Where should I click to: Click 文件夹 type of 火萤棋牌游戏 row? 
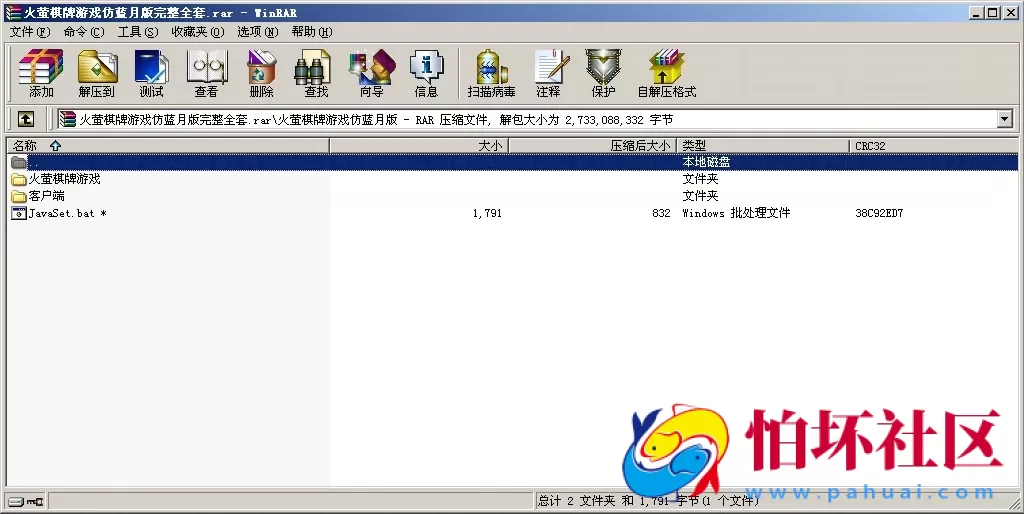(700, 179)
